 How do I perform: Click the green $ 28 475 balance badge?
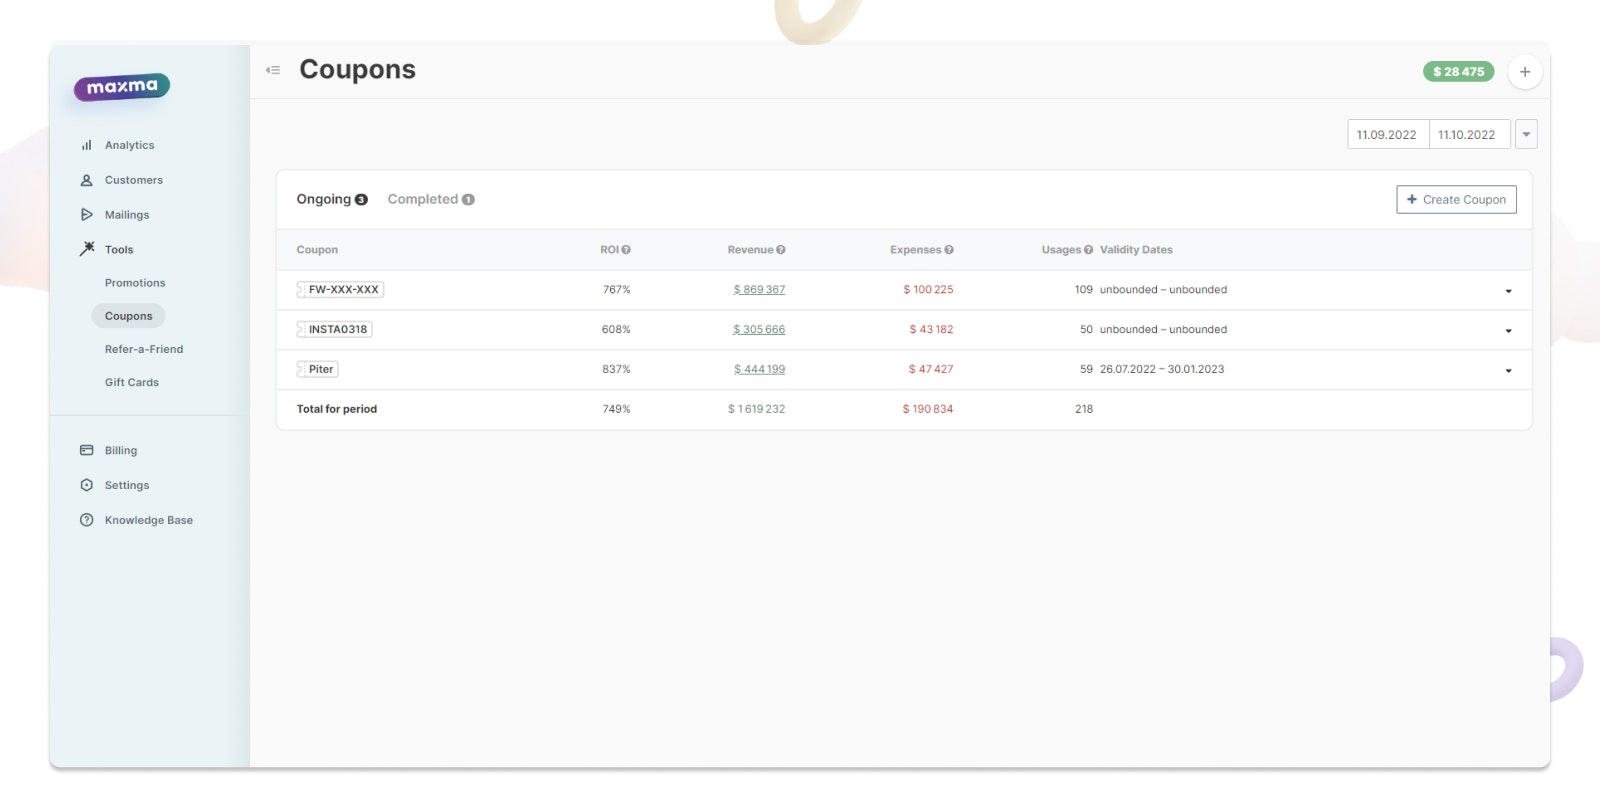[1458, 72]
